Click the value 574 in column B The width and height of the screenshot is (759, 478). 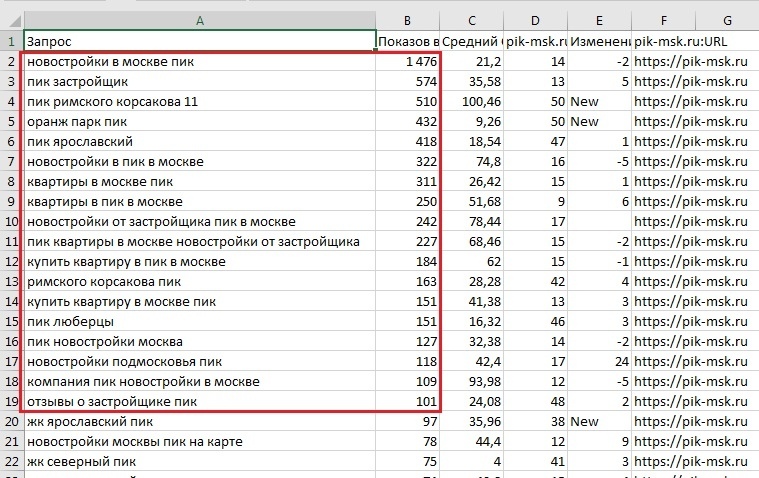(408, 81)
